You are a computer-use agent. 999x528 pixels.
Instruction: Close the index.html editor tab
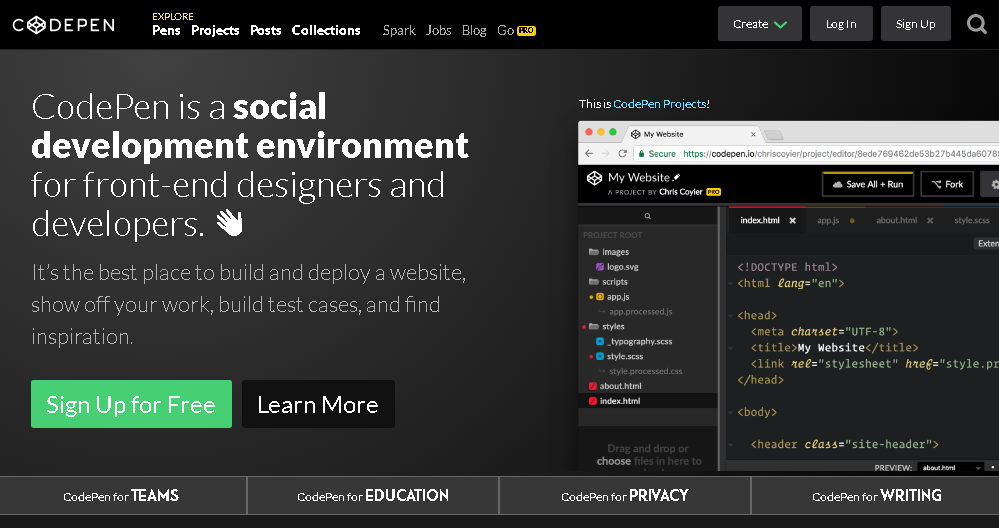tap(793, 220)
